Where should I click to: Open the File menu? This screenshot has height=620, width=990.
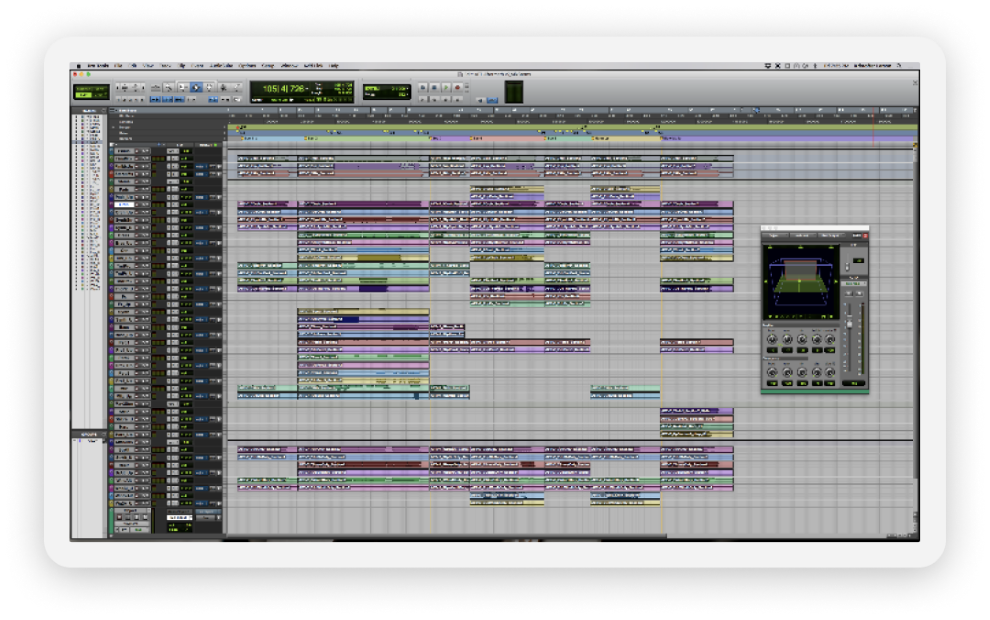click(118, 66)
